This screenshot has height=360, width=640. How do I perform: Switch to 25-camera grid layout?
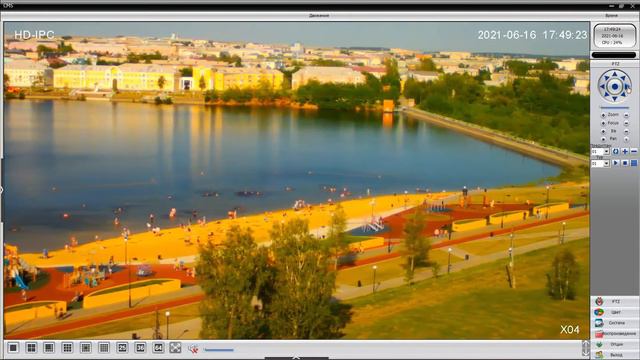[122, 348]
